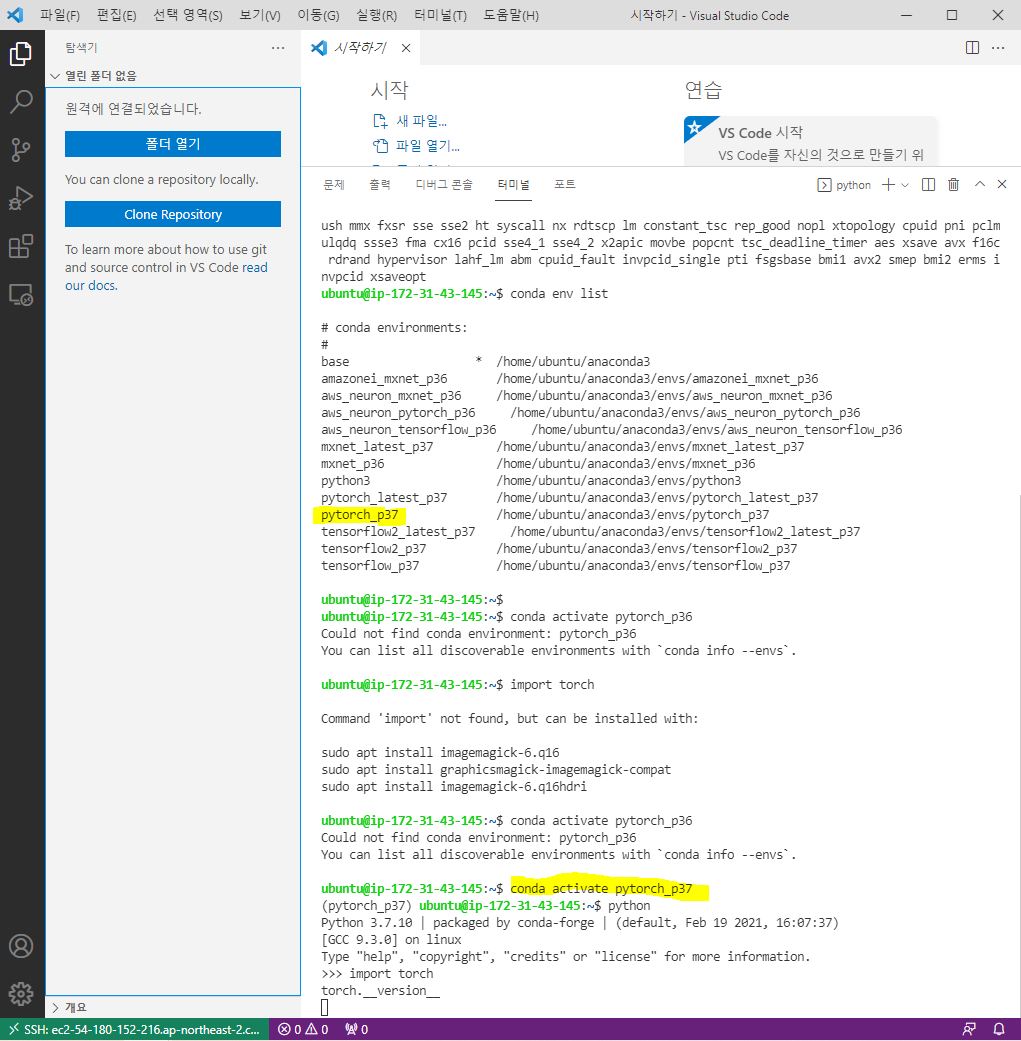Open the feedback icon in status bar
1021x1041 pixels.
(x=969, y=1029)
